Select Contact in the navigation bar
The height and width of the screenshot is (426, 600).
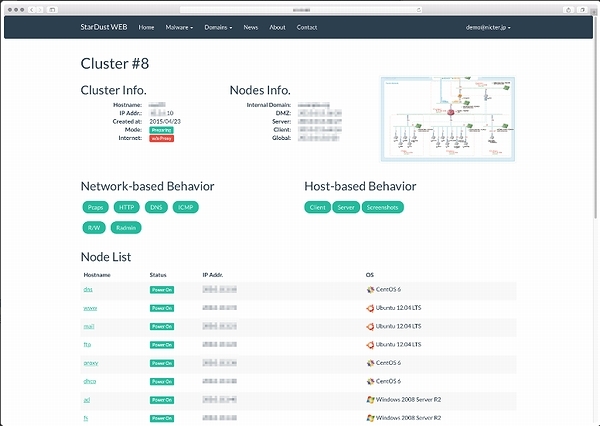point(307,28)
